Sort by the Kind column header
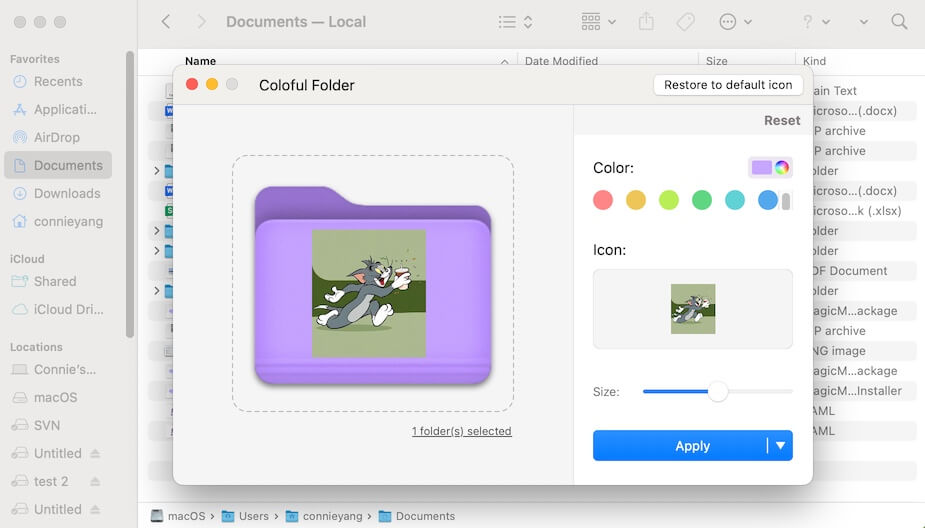Screen dimensions: 925x528 (814, 61)
